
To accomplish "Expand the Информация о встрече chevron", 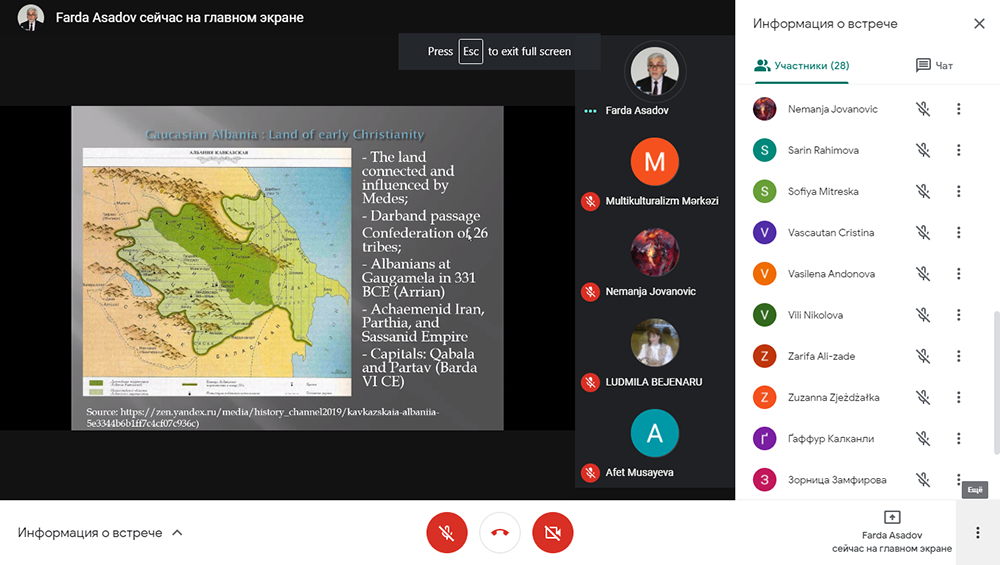I will (x=177, y=533).
